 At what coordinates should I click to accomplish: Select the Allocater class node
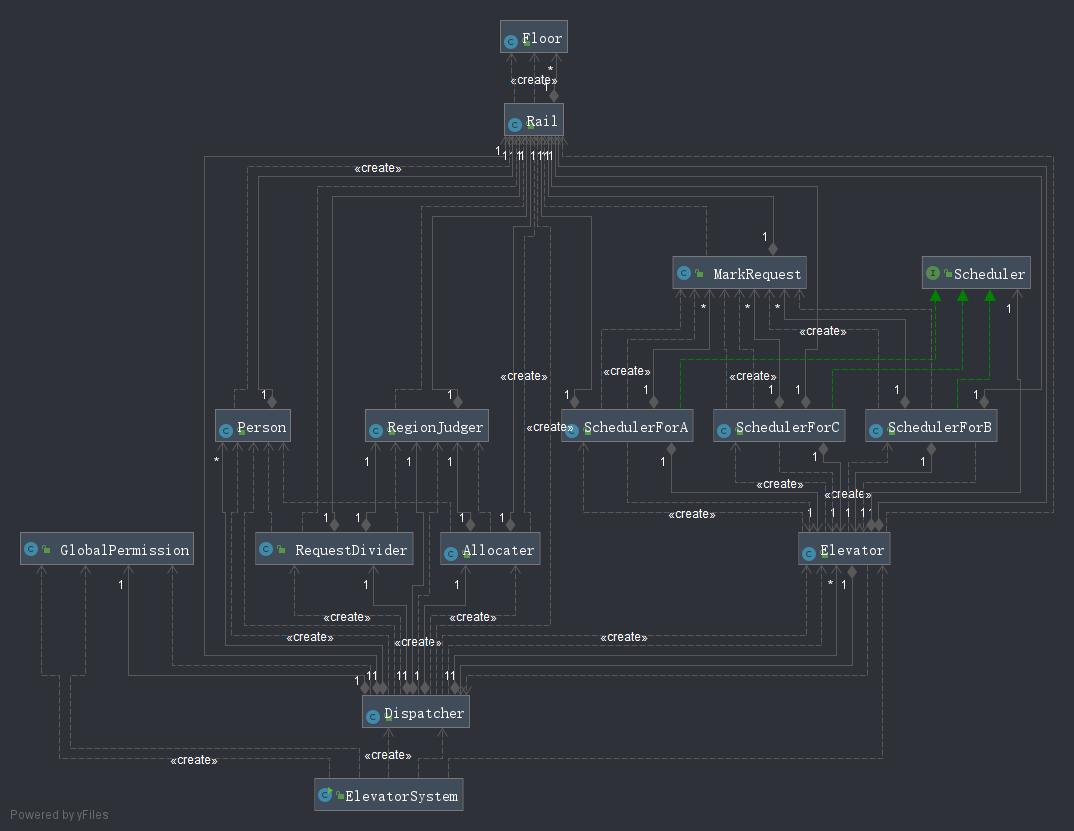click(x=490, y=549)
